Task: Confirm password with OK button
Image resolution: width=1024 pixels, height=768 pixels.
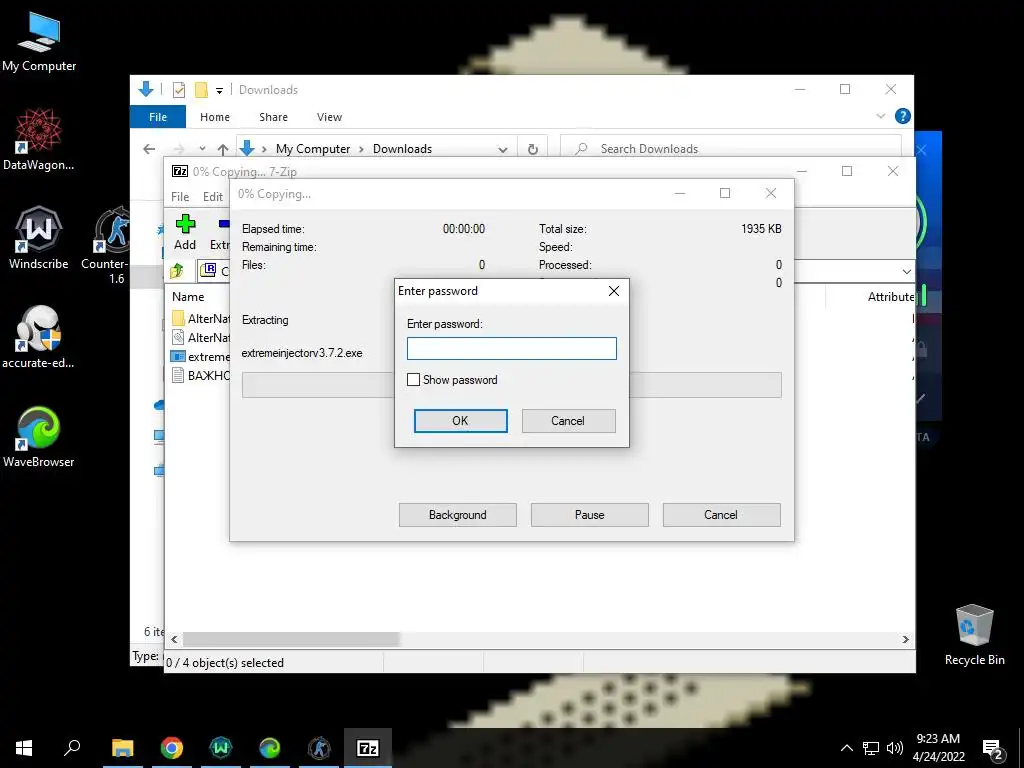Action: click(x=460, y=421)
